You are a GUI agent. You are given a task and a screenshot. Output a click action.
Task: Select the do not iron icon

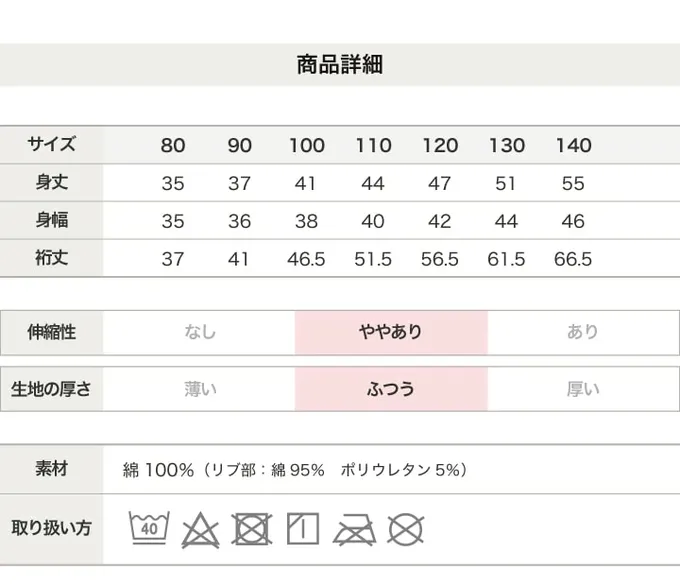coord(354,528)
